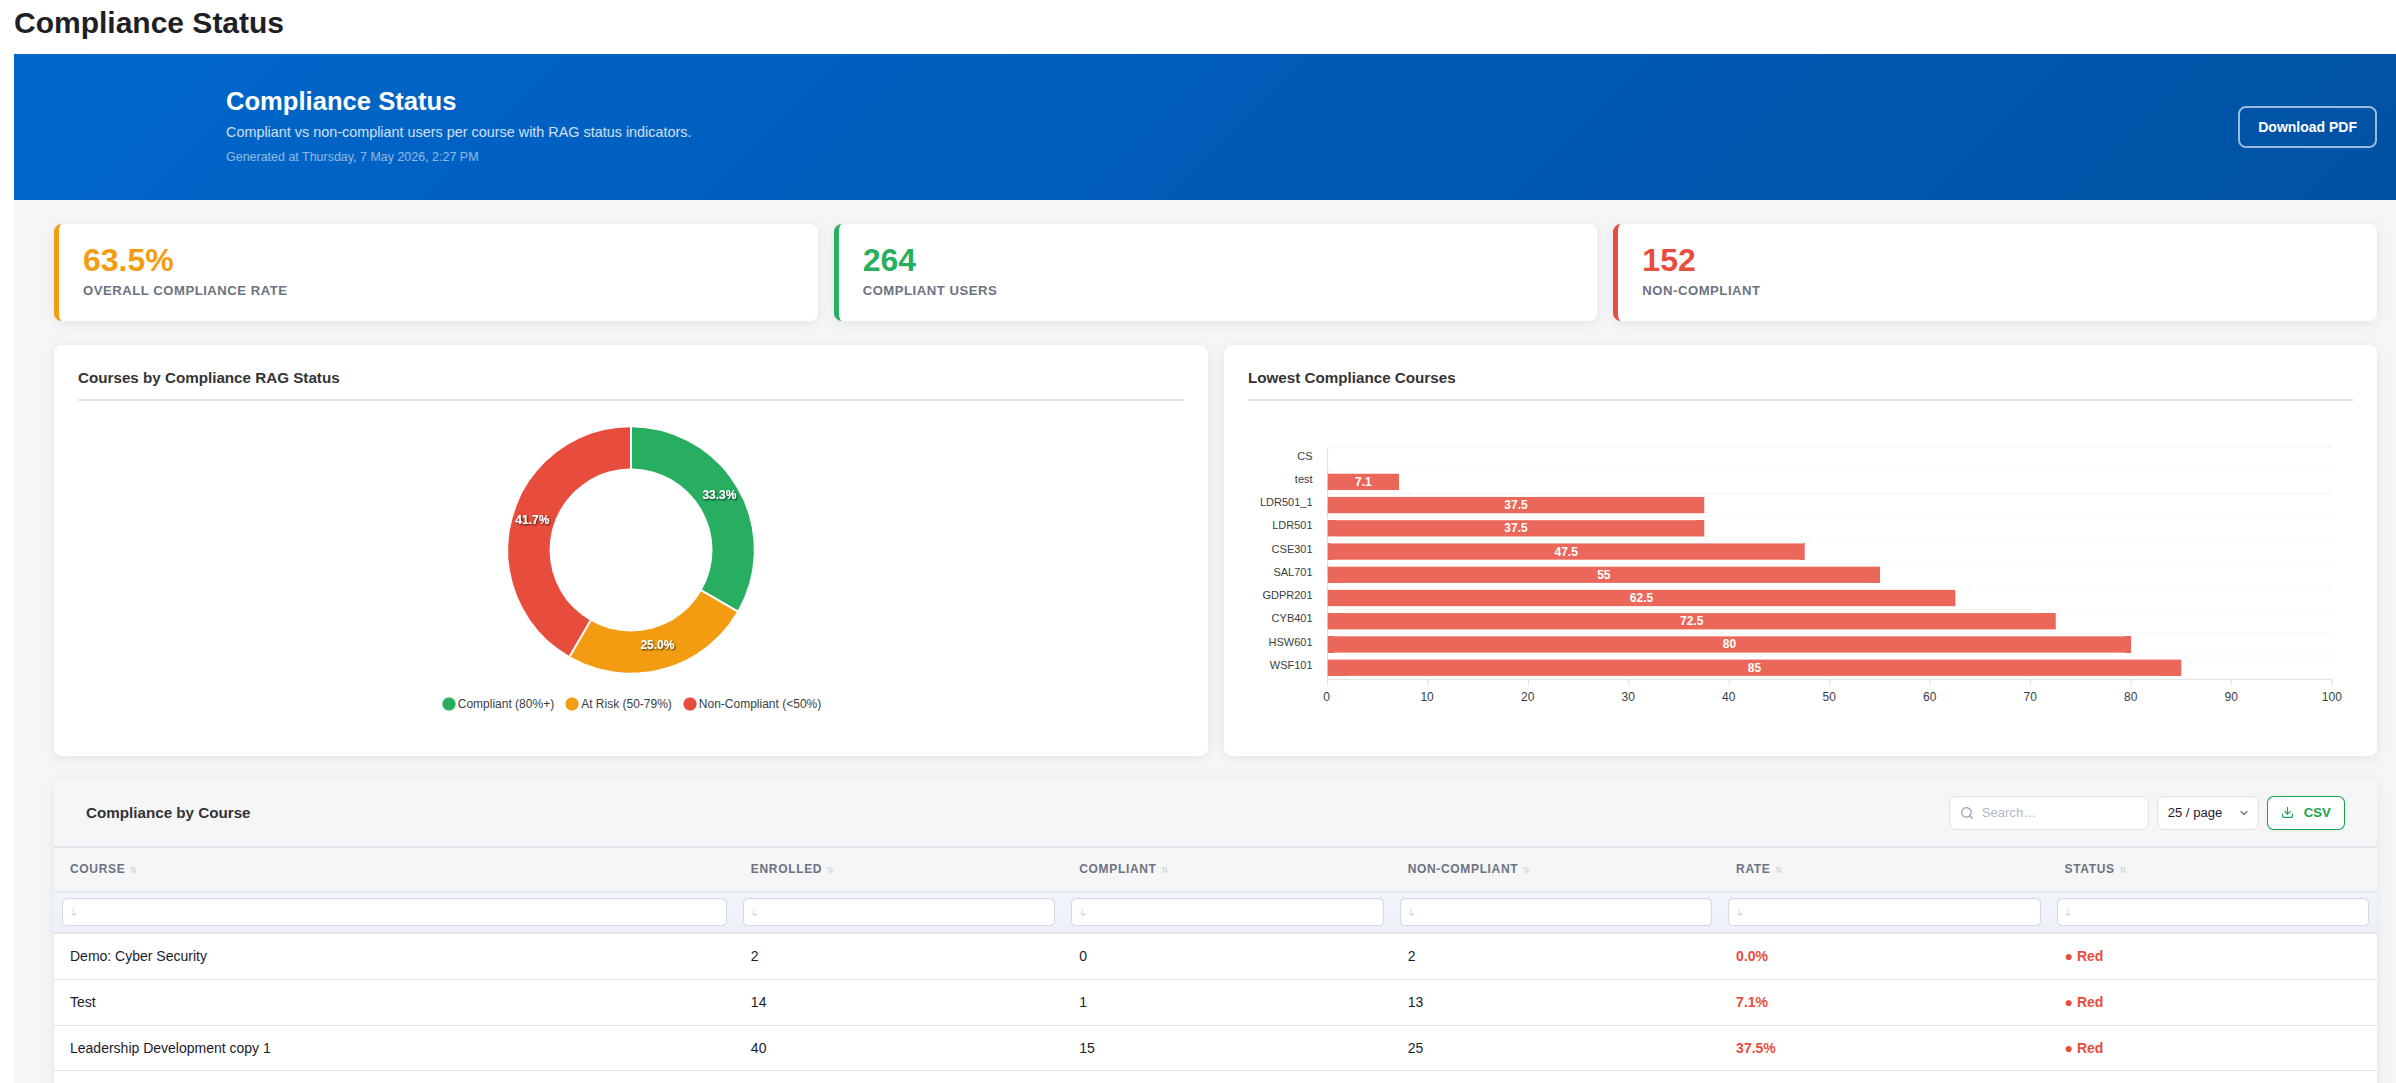This screenshot has width=2396, height=1083.
Task: Click the 152 Non-Compliant card
Action: click(1995, 273)
